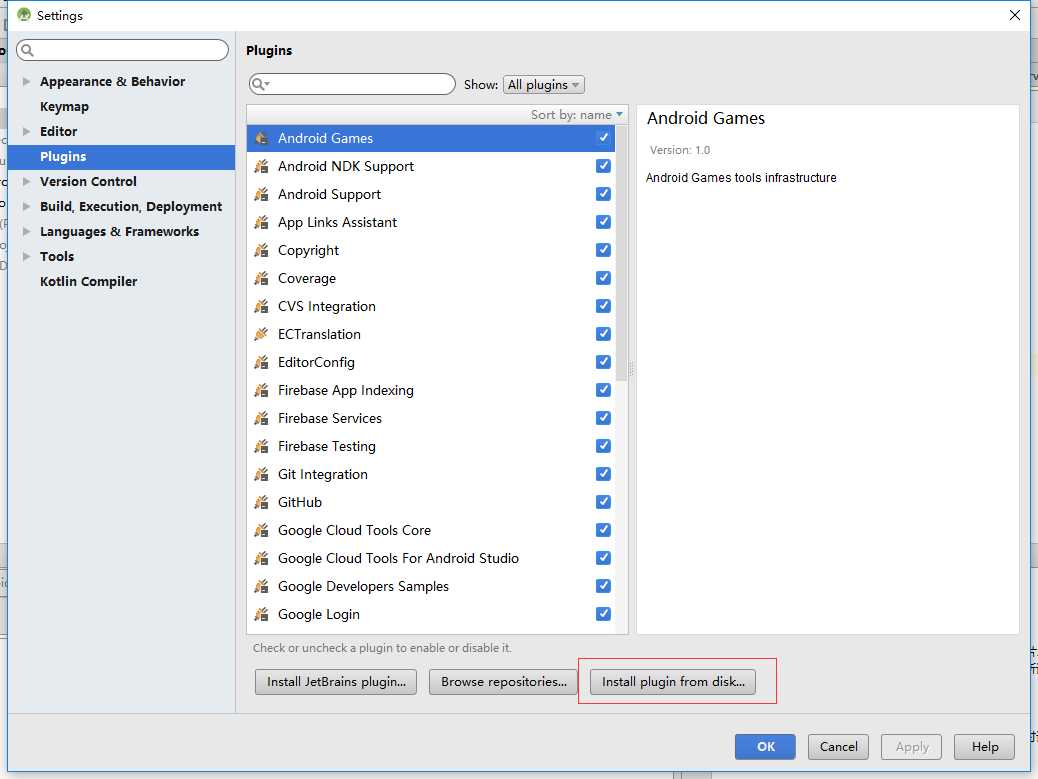Viewport: 1038px width, 779px height.
Task: Click the CVS Integration plugin icon
Action: [261, 306]
